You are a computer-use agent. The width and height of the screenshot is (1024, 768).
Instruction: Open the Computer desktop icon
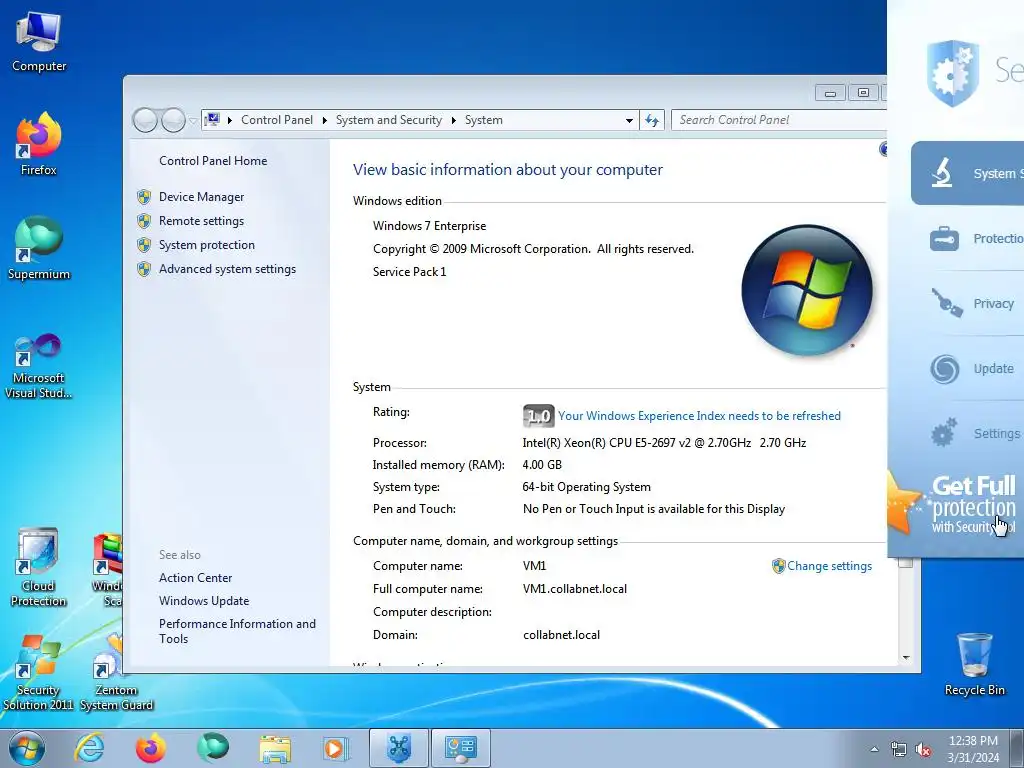(39, 41)
